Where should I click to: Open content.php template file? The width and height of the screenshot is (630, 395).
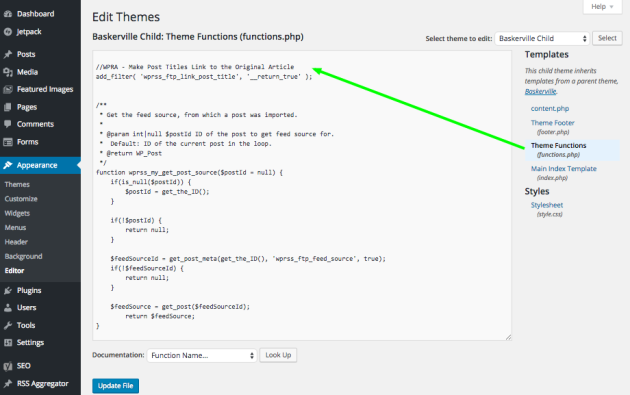pos(550,108)
